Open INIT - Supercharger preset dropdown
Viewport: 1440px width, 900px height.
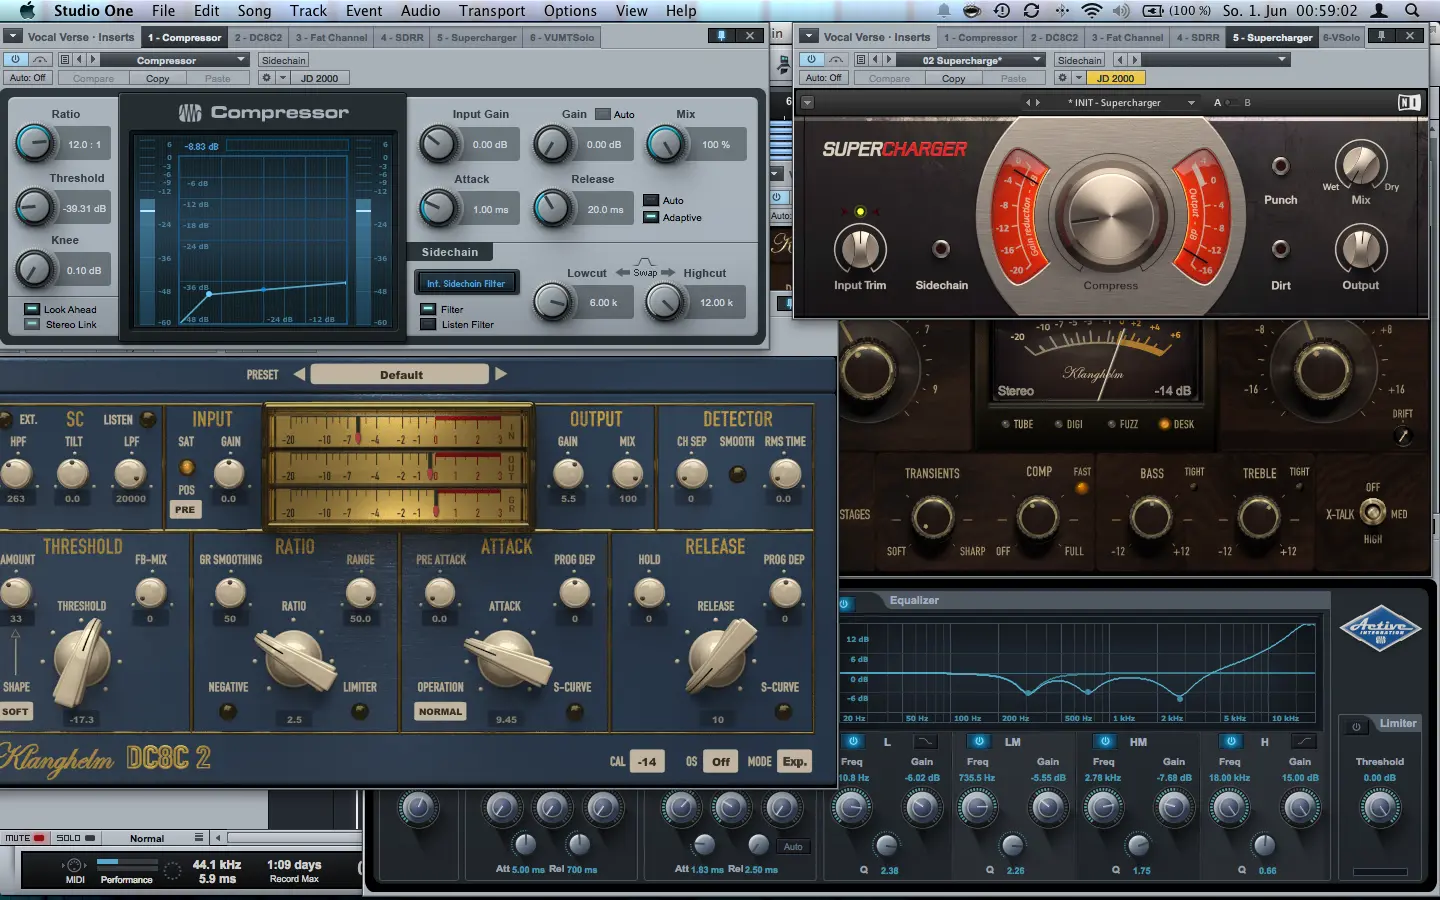point(1131,102)
